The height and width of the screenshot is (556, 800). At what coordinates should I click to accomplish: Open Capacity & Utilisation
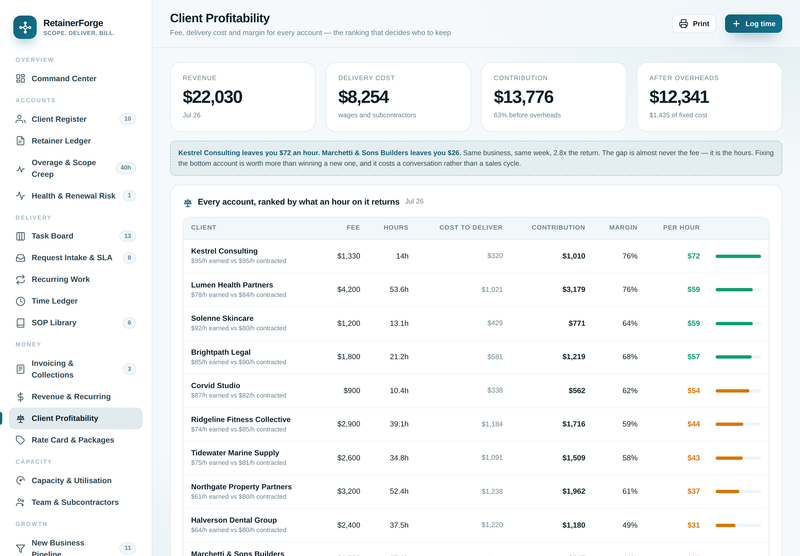pyautogui.click(x=76, y=481)
